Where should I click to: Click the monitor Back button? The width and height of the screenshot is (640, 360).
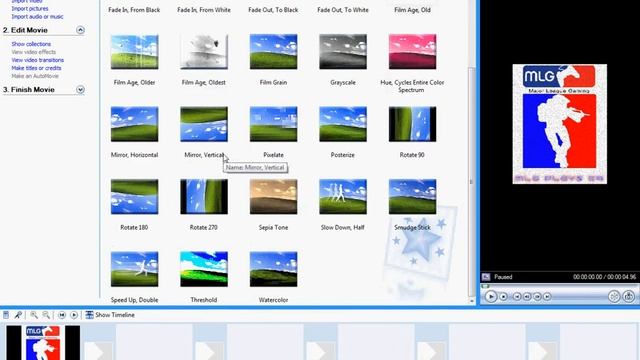coord(517,297)
